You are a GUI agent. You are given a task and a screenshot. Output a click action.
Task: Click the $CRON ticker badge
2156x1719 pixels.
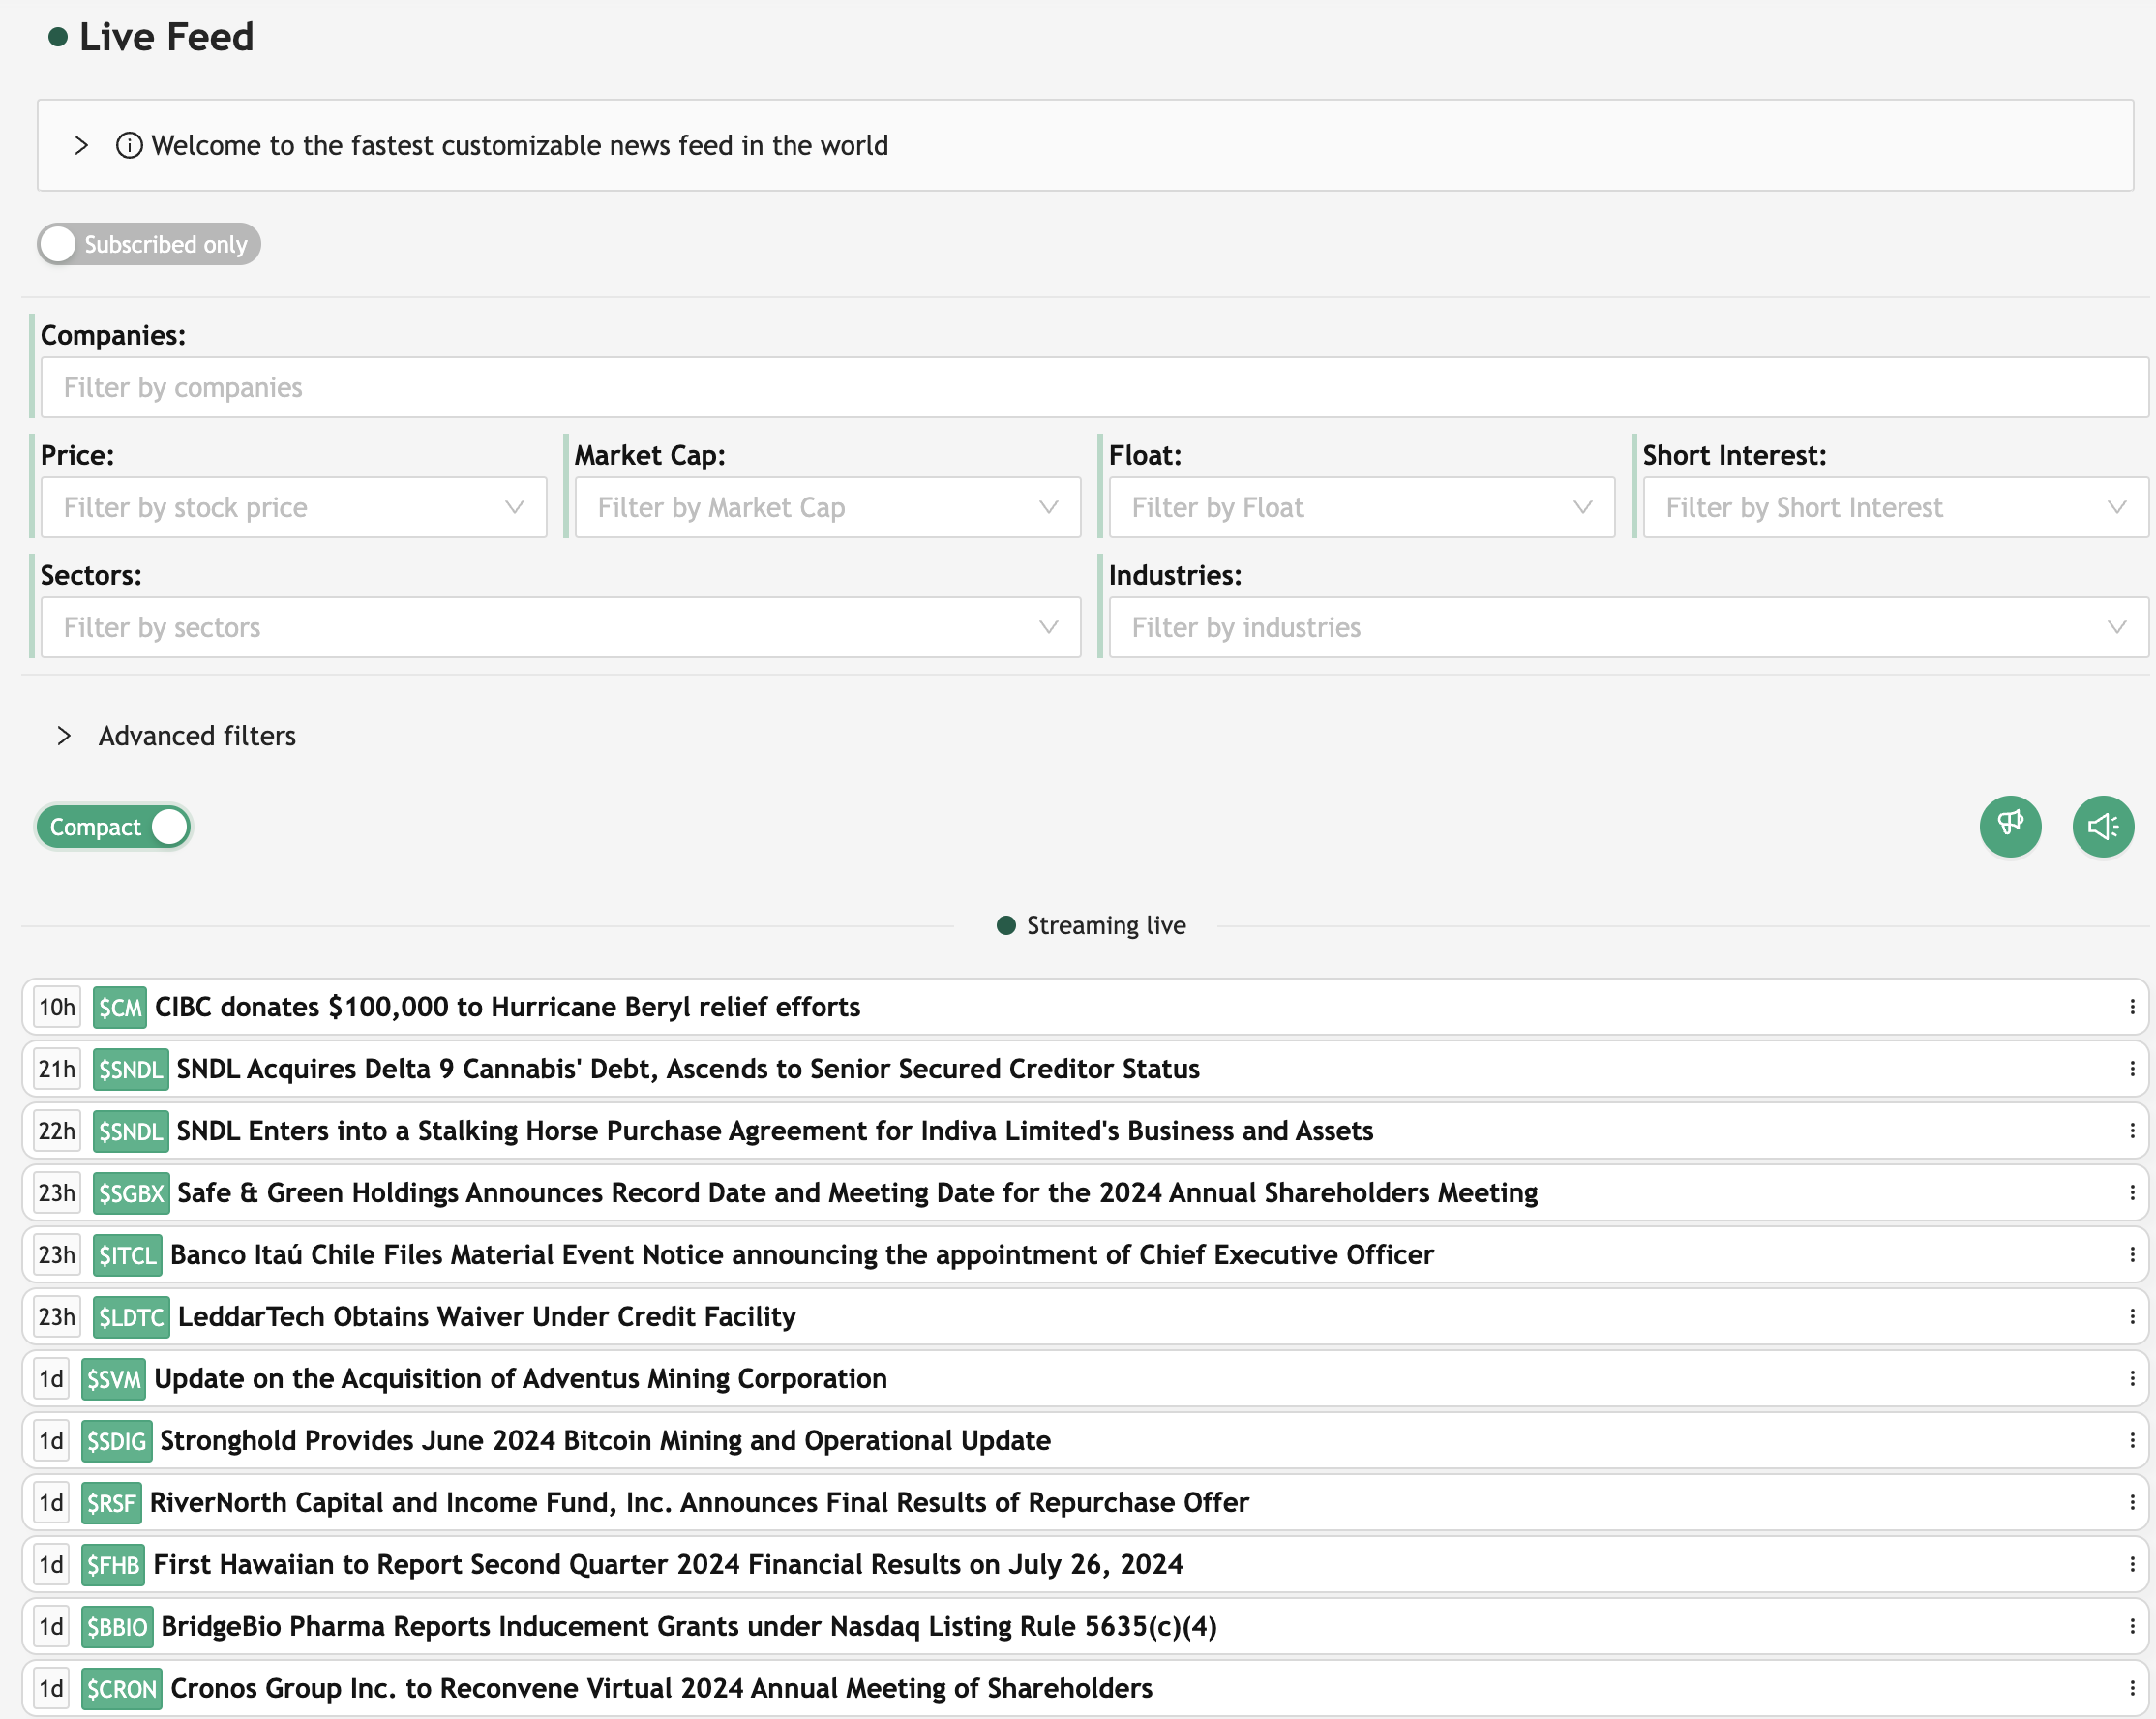click(x=121, y=1688)
